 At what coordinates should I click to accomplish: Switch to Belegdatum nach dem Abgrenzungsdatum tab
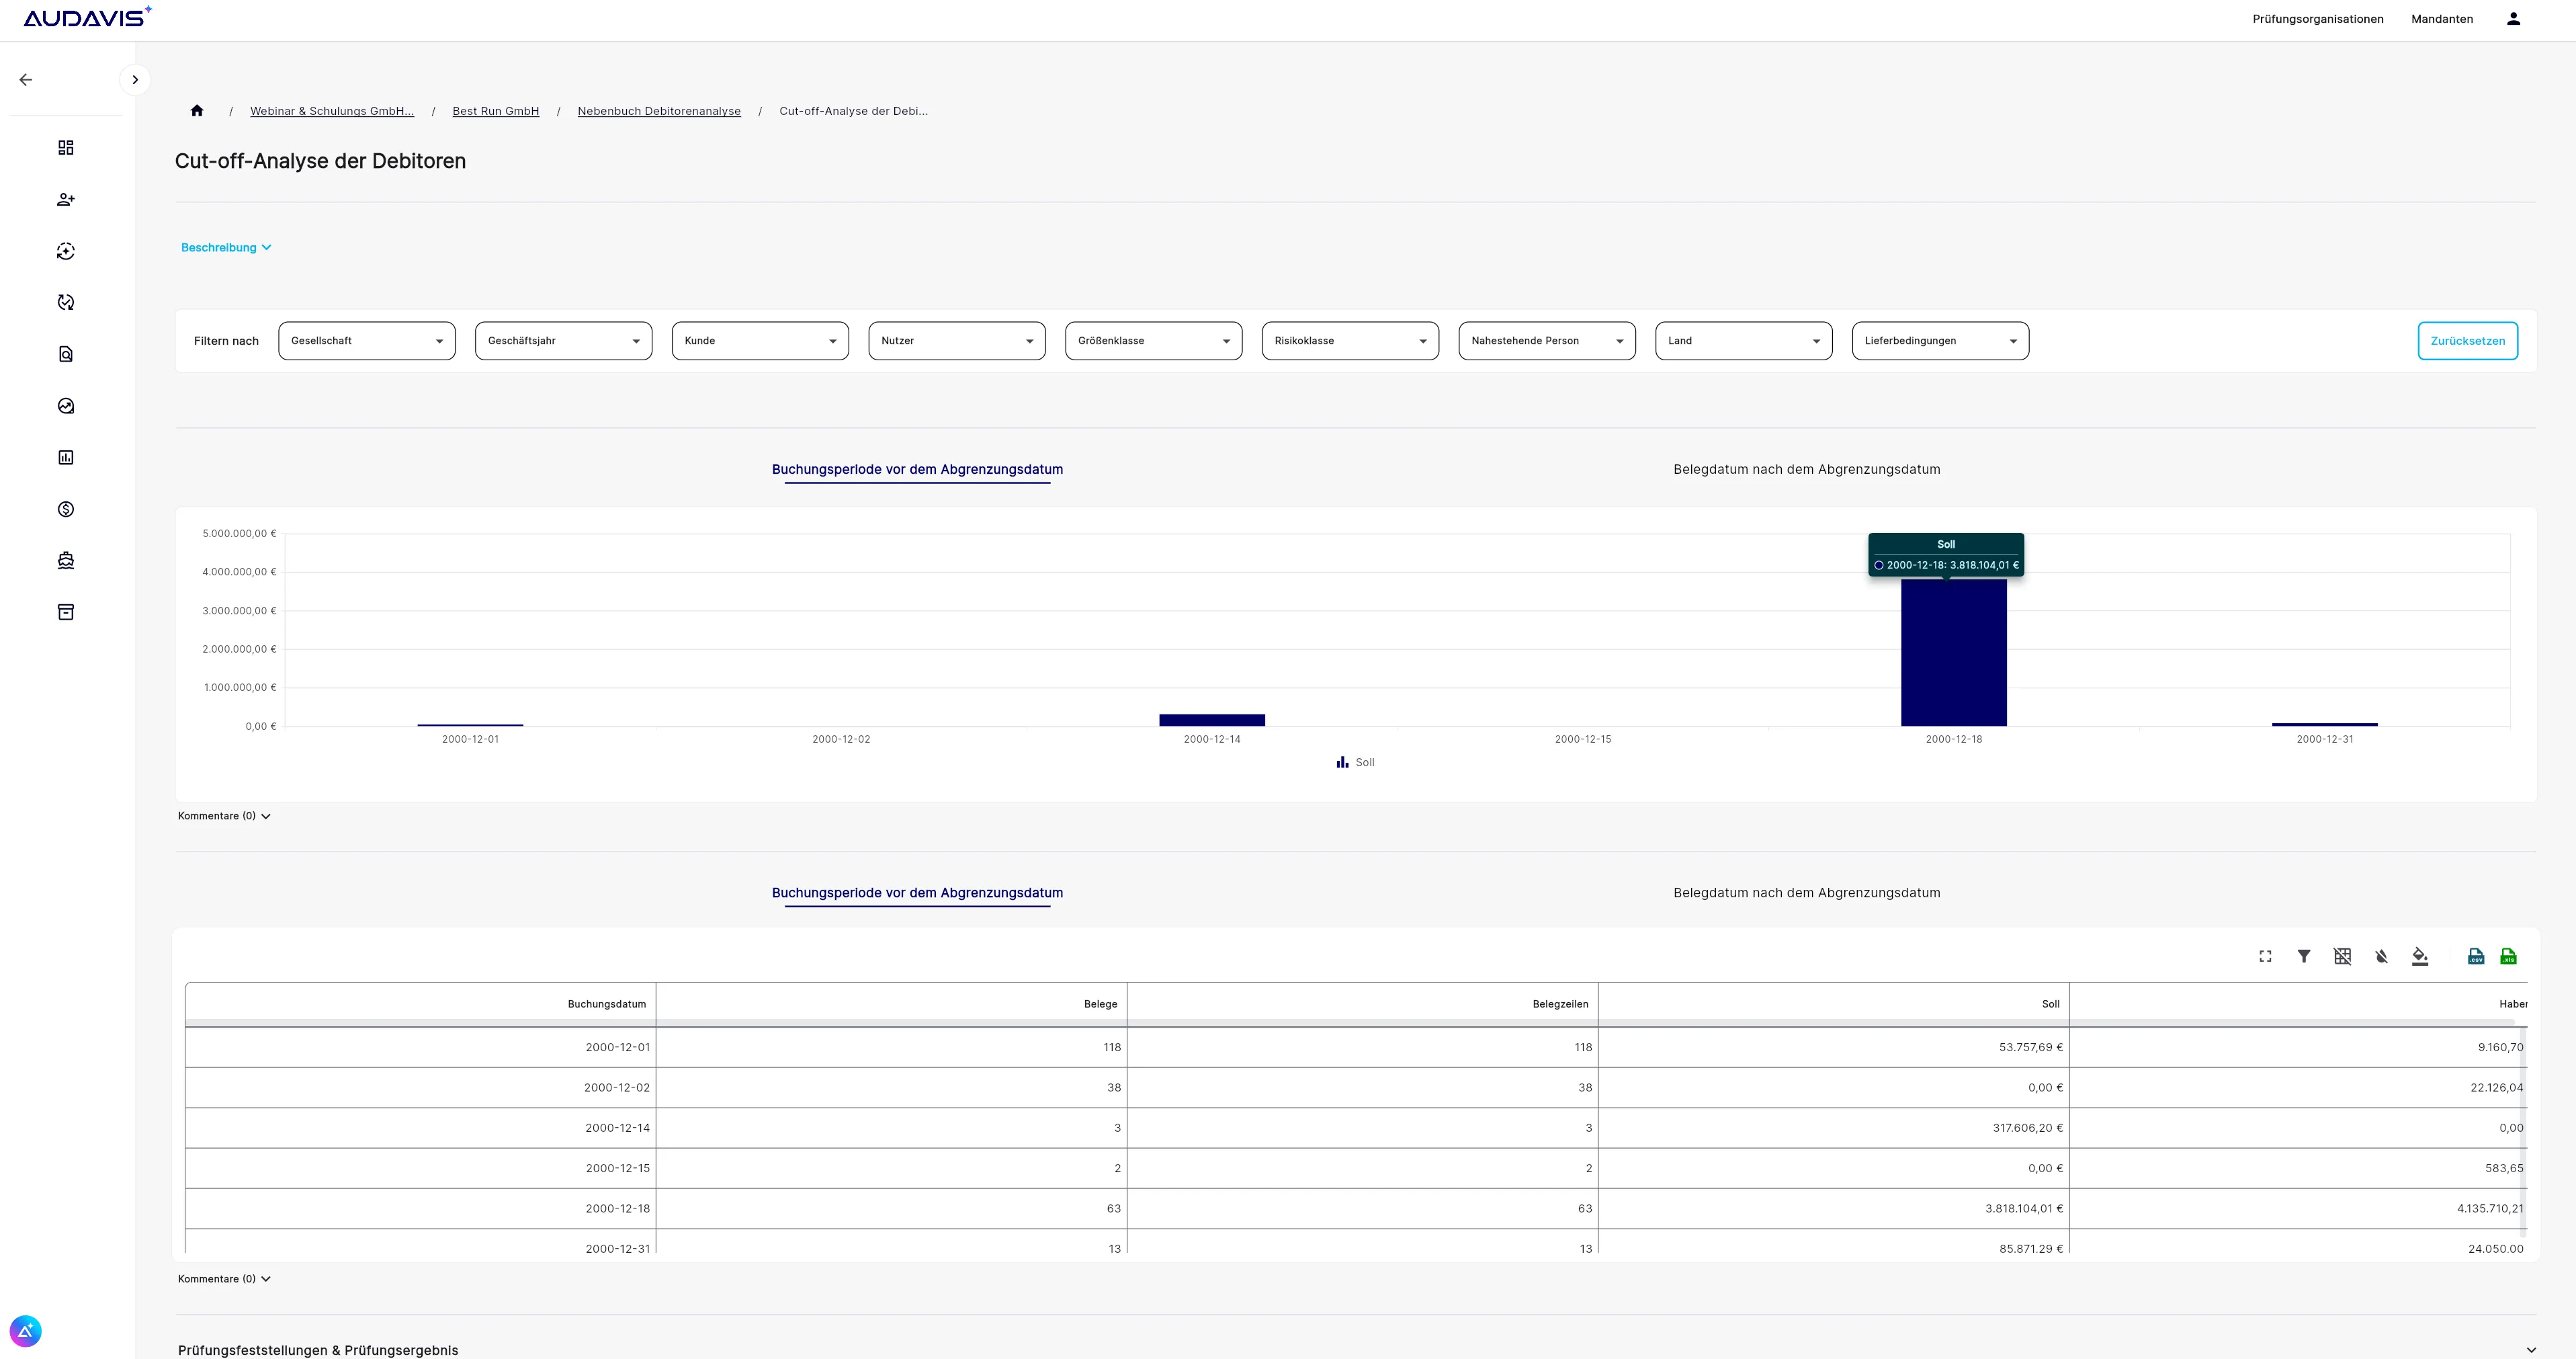click(1806, 469)
